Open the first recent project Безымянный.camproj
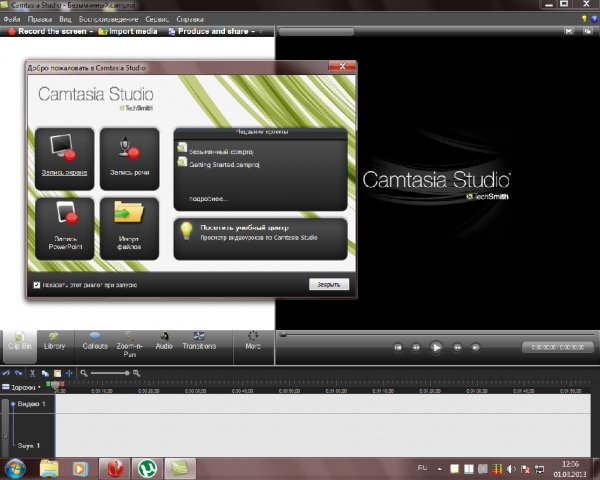 tap(215, 151)
